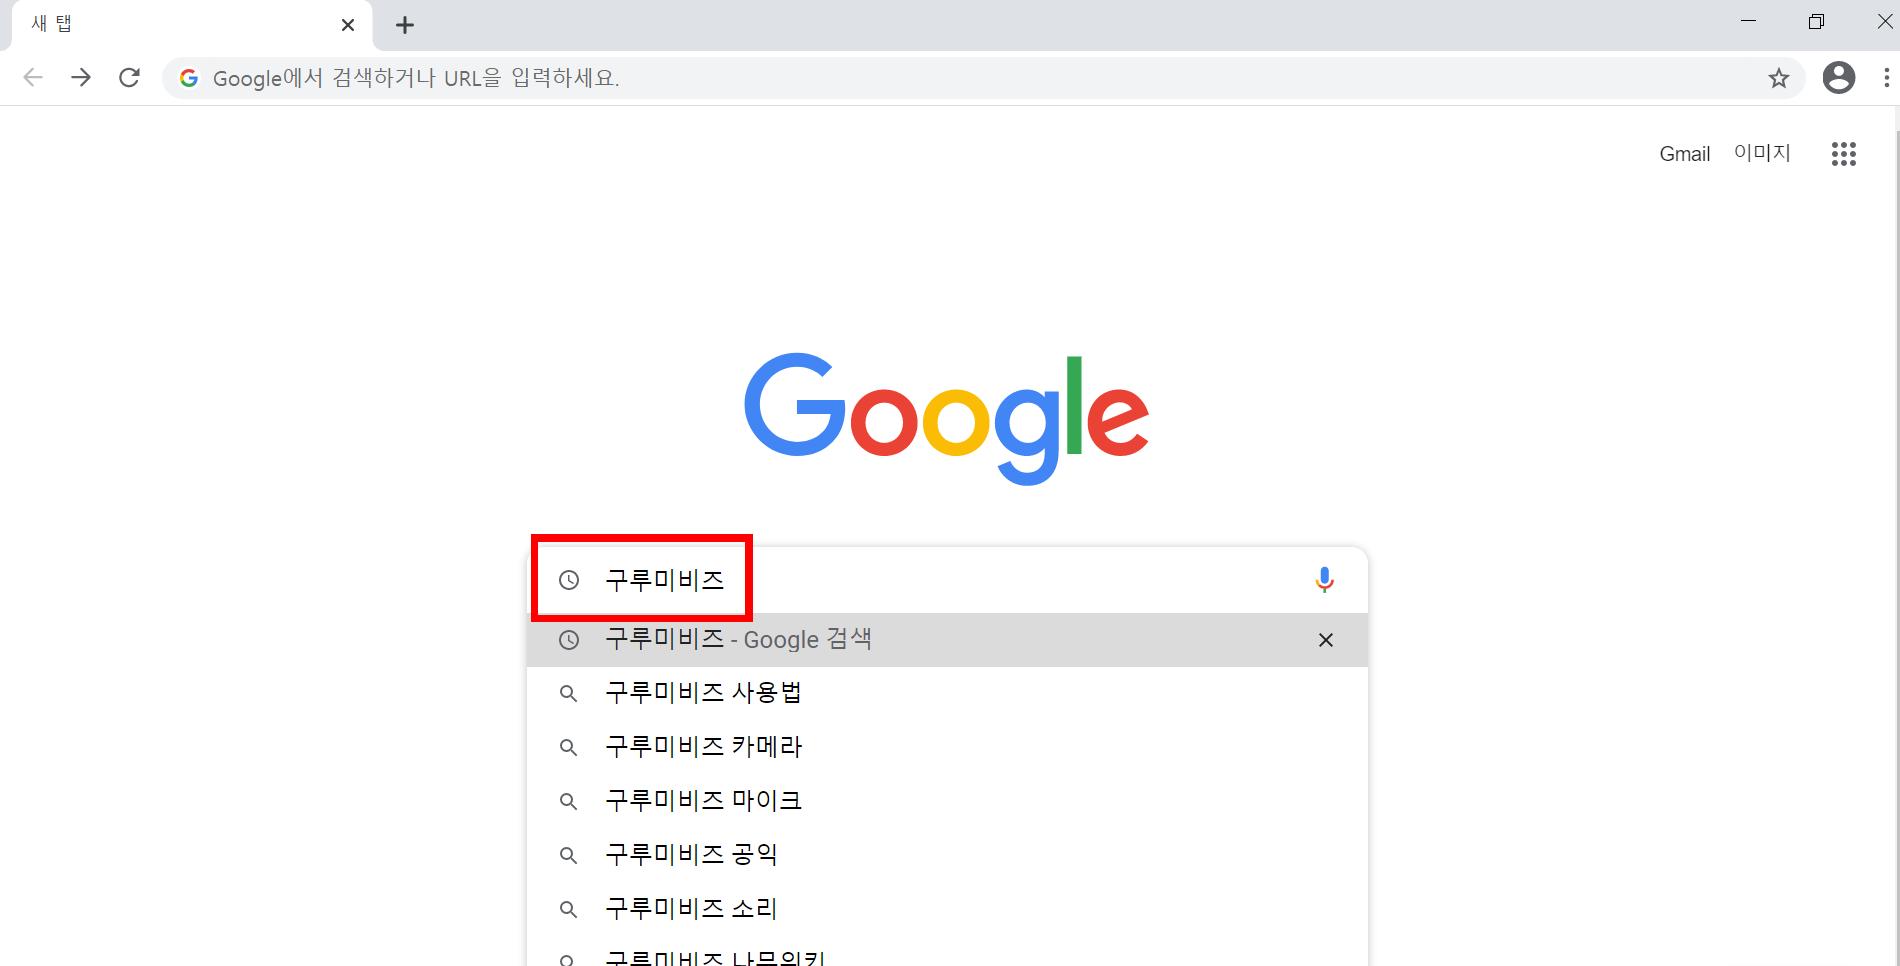The height and width of the screenshot is (966, 1900).
Task: Open the Gmail link
Action: [x=1685, y=154]
